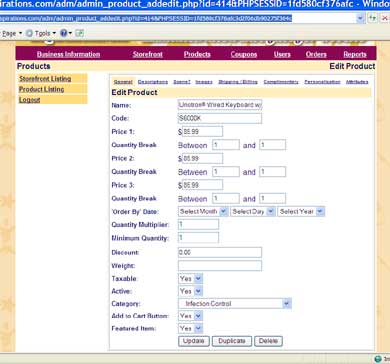Image resolution: width=390 pixels, height=364 pixels.
Task: Open the Storefront menu
Action: 148,54
